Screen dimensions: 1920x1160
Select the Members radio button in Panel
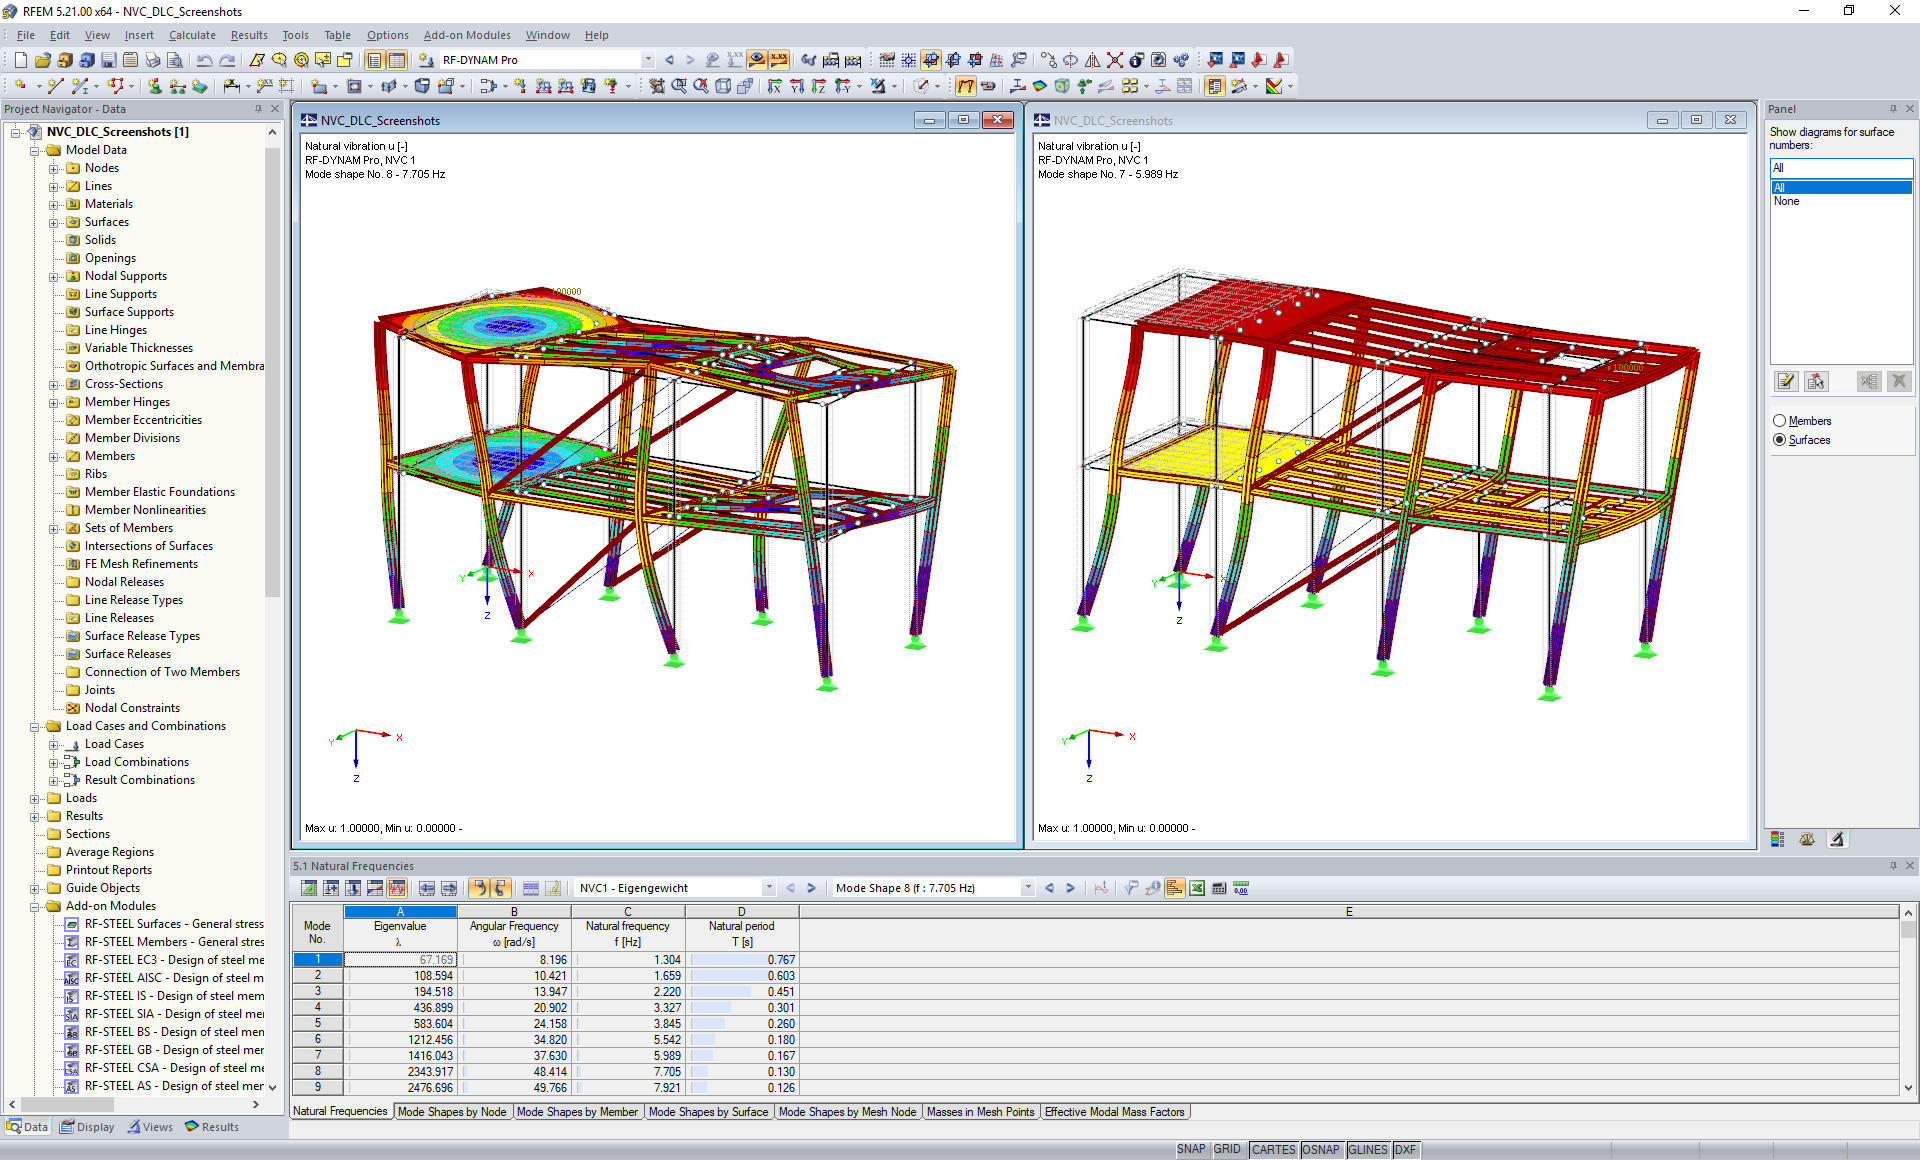1783,421
